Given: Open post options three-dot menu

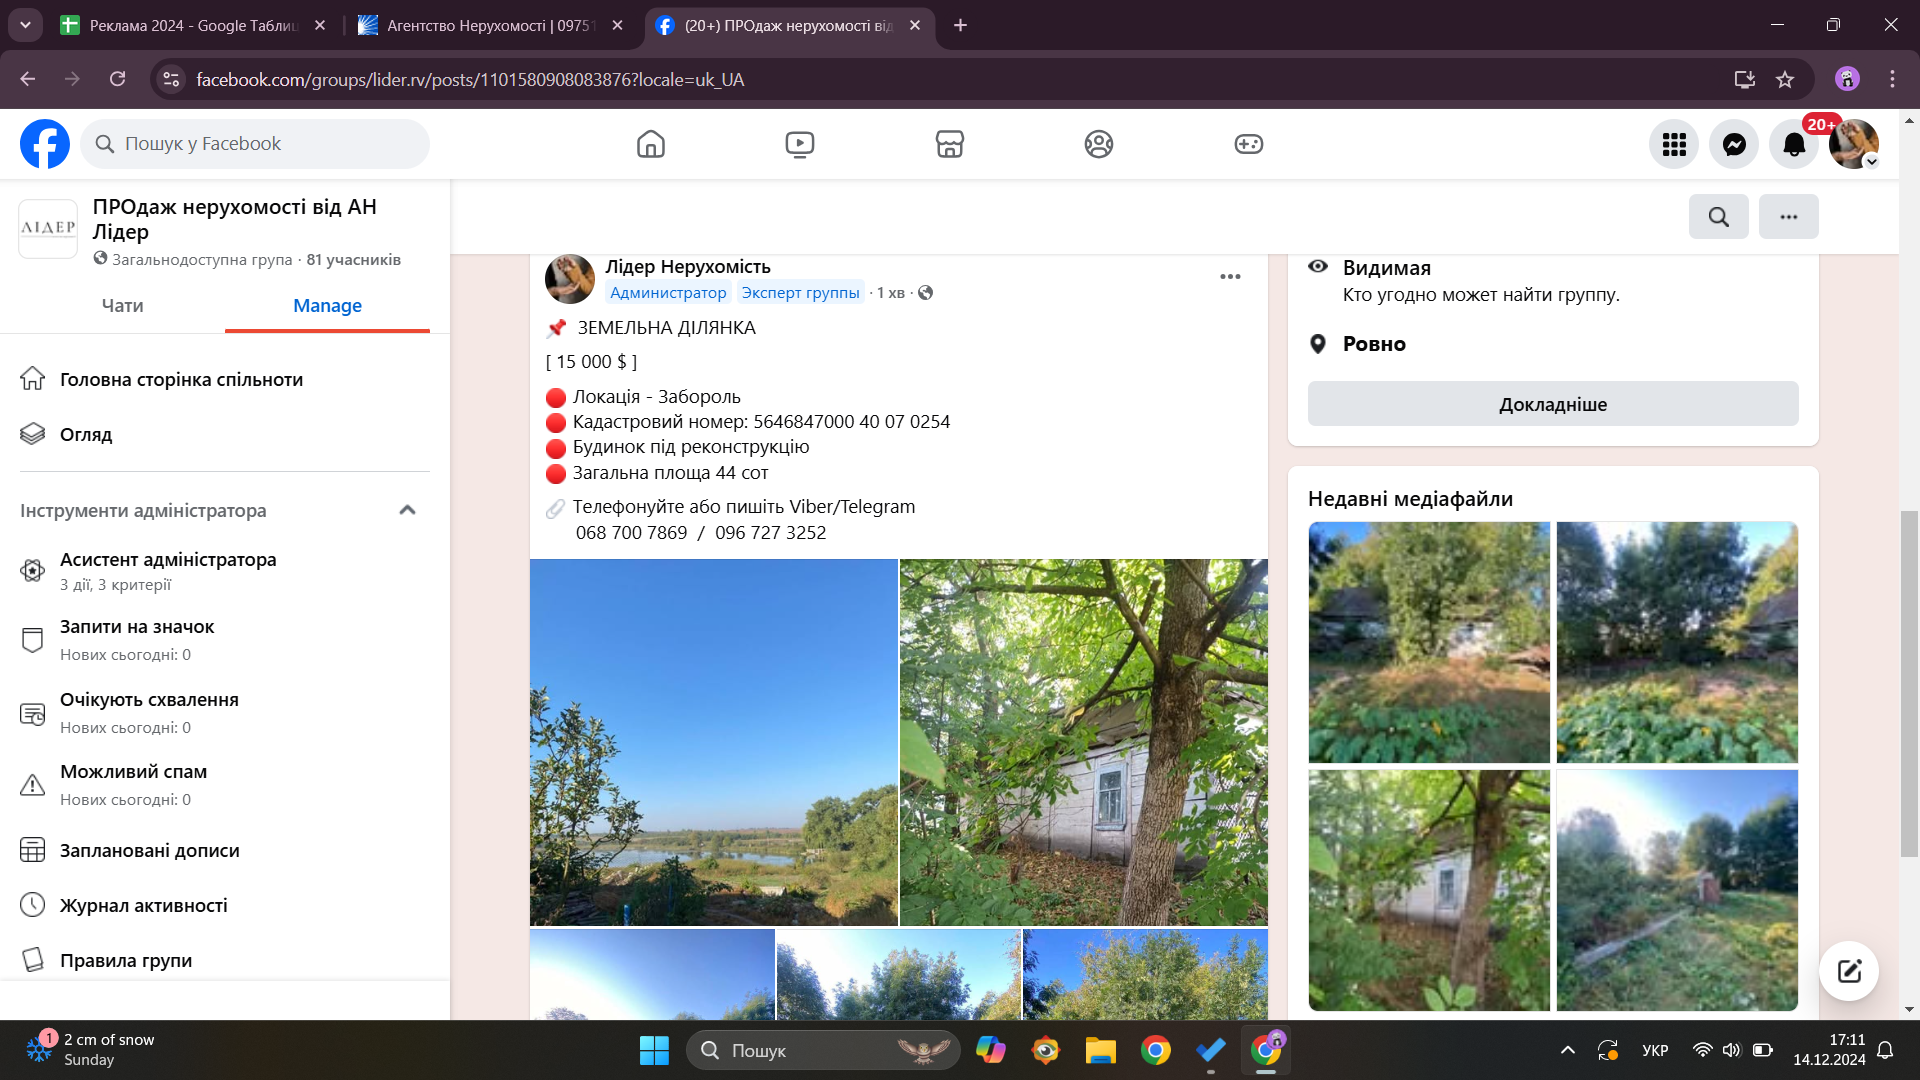Looking at the screenshot, I should [1230, 277].
